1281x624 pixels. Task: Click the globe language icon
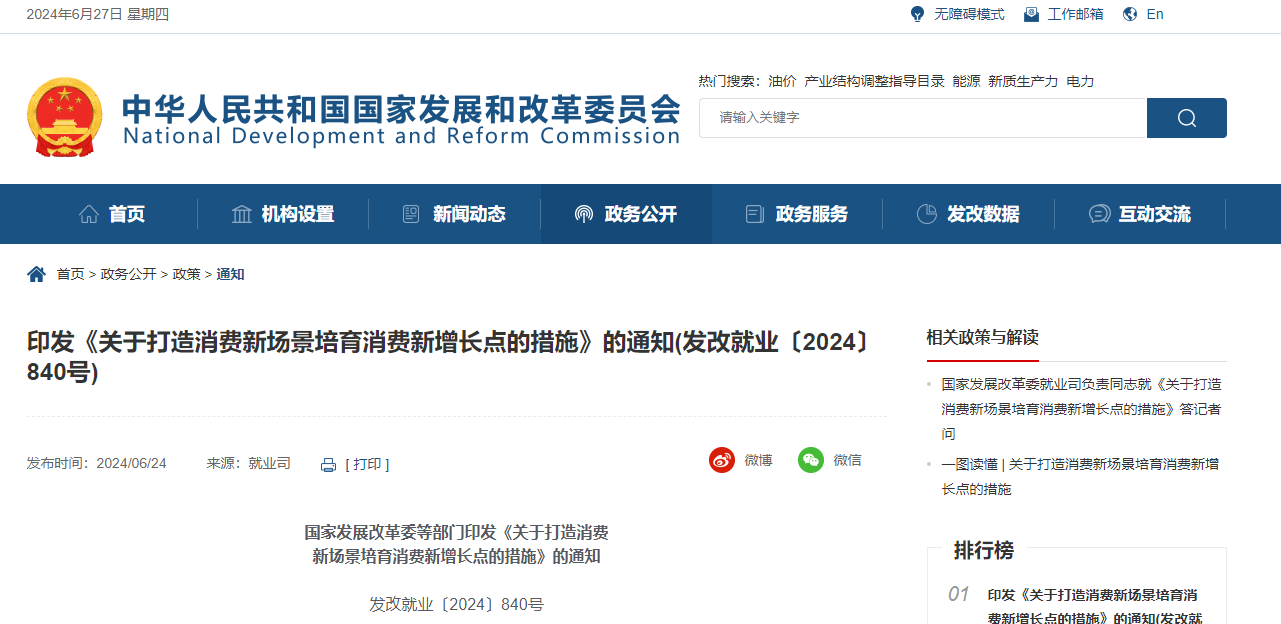[x=1130, y=14]
